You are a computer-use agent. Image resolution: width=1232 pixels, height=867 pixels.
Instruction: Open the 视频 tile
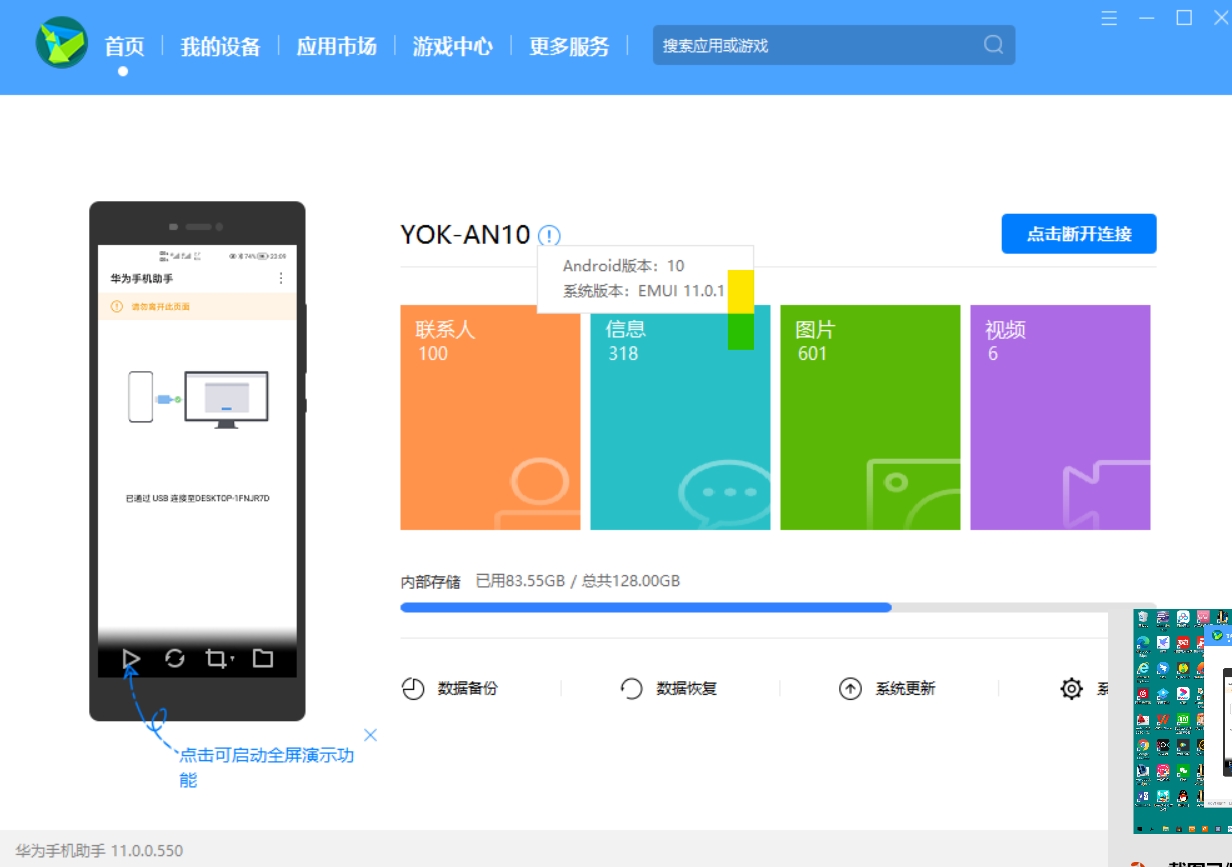coord(1060,417)
